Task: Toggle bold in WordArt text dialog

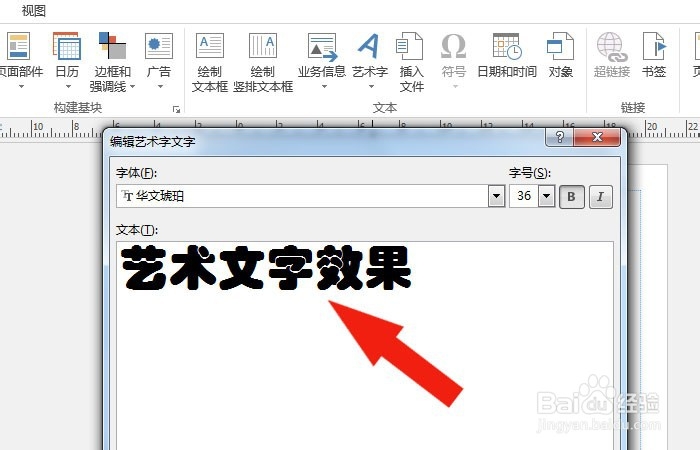Action: coord(571,196)
